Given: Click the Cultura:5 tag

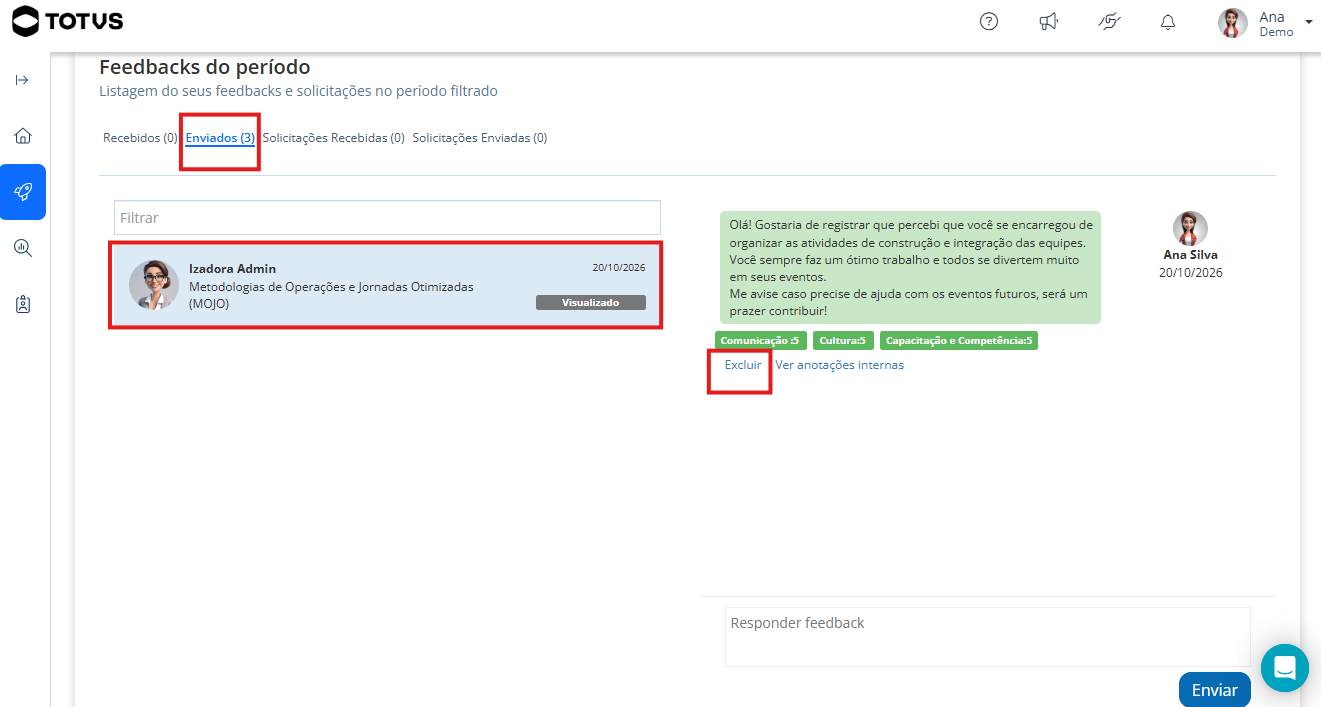Looking at the screenshot, I should [843, 341].
